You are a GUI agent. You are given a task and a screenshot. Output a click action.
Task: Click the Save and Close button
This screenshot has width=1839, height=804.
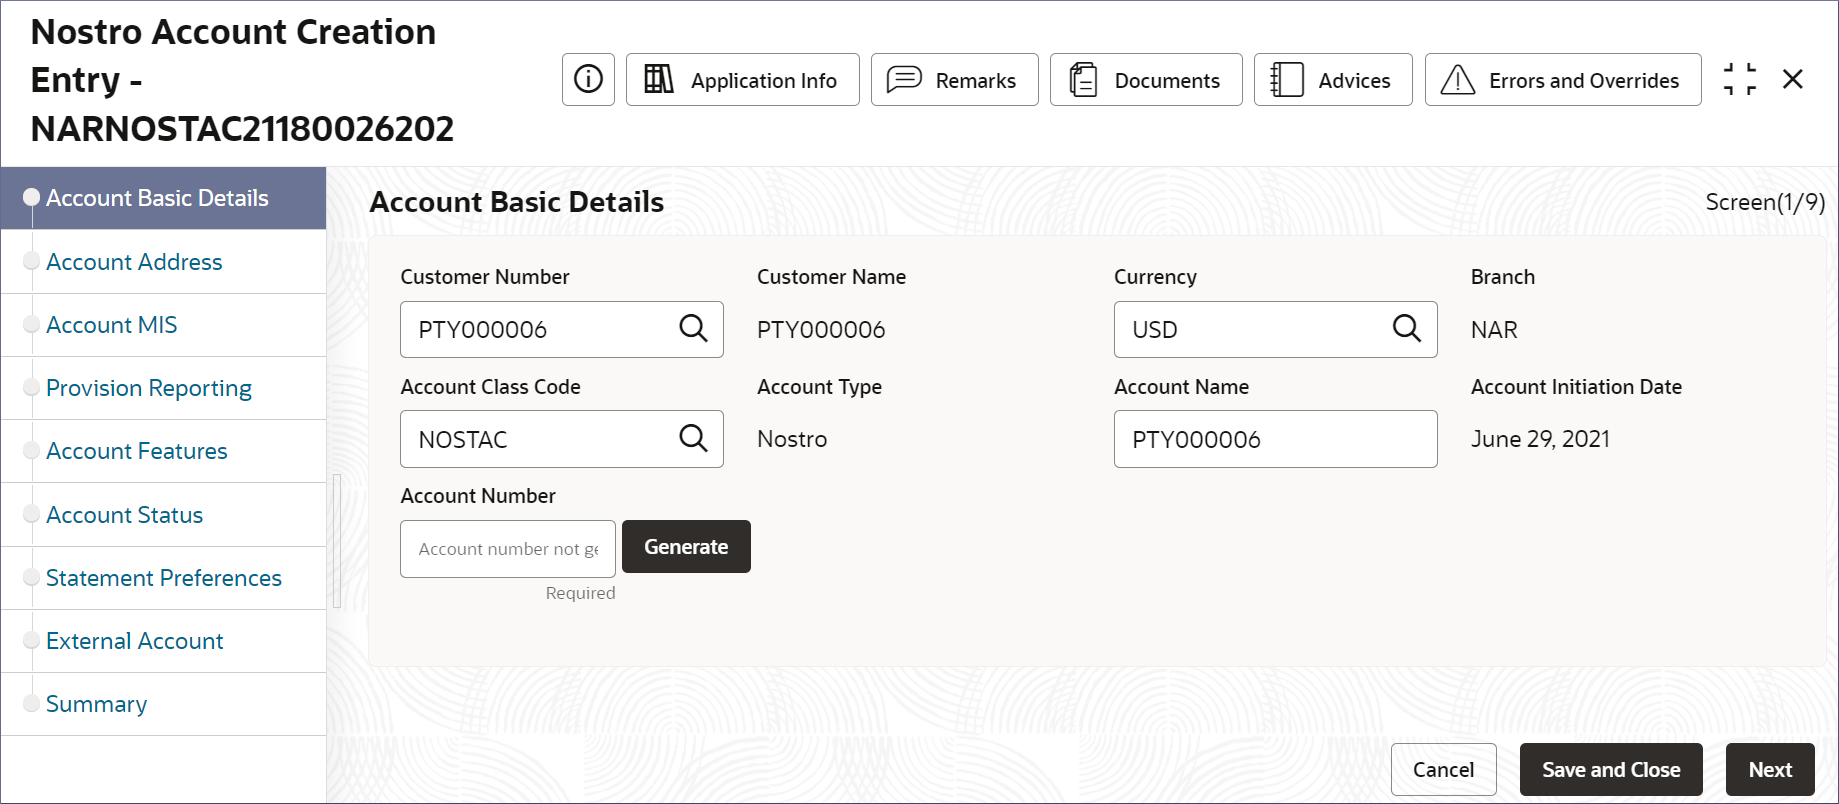pos(1611,770)
